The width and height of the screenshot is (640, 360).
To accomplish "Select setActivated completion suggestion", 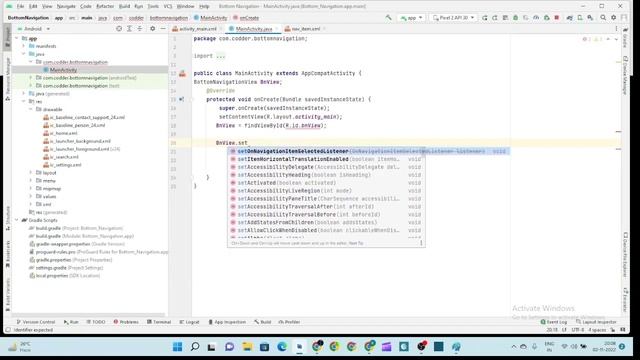I will [x=326, y=183].
